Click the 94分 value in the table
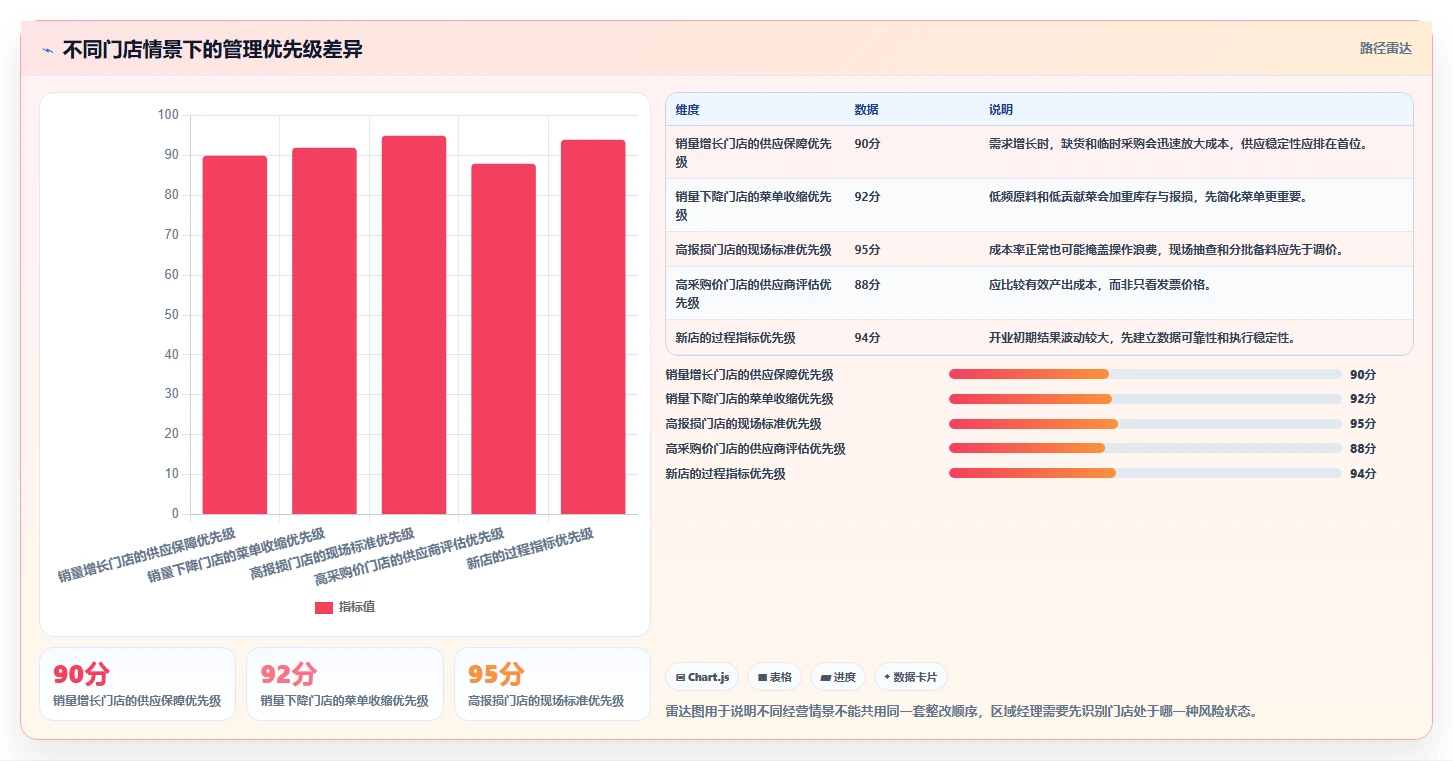The width and height of the screenshot is (1453, 761). (x=867, y=338)
